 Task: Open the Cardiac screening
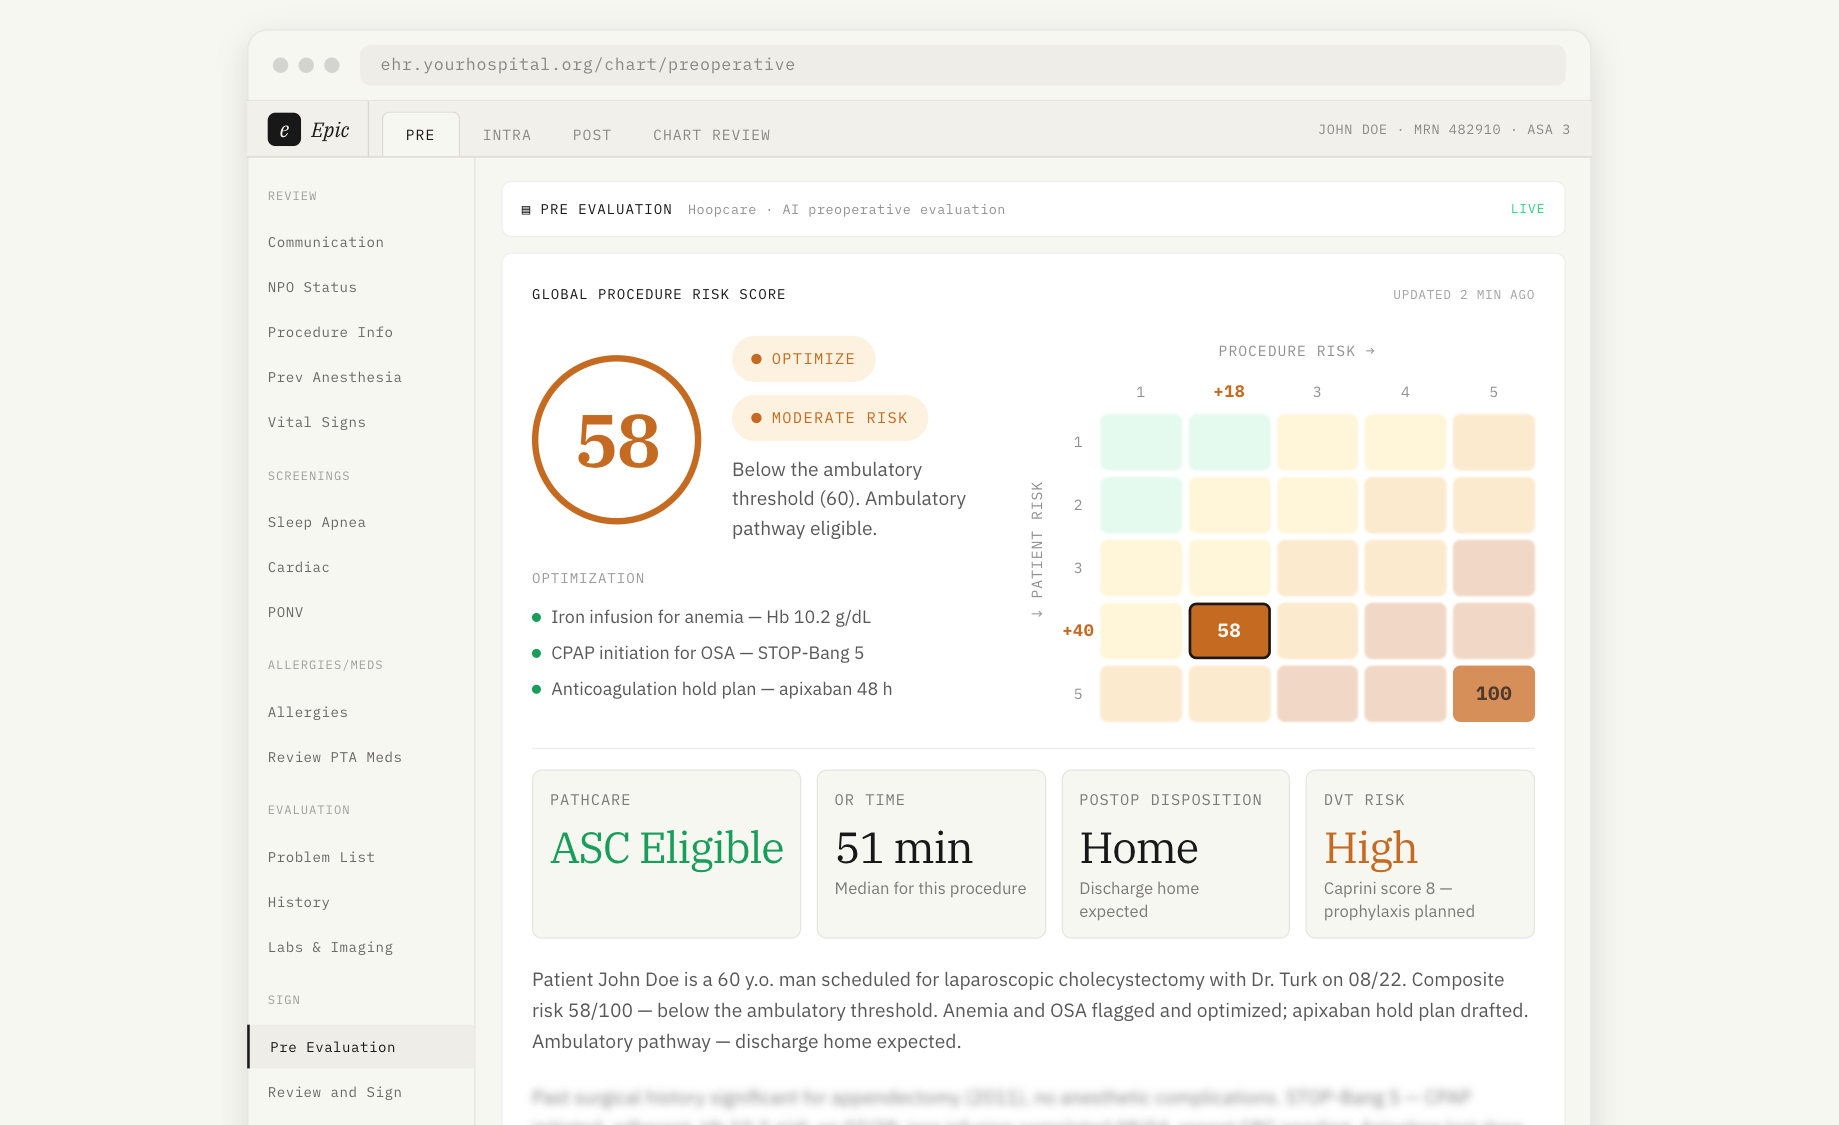(299, 567)
